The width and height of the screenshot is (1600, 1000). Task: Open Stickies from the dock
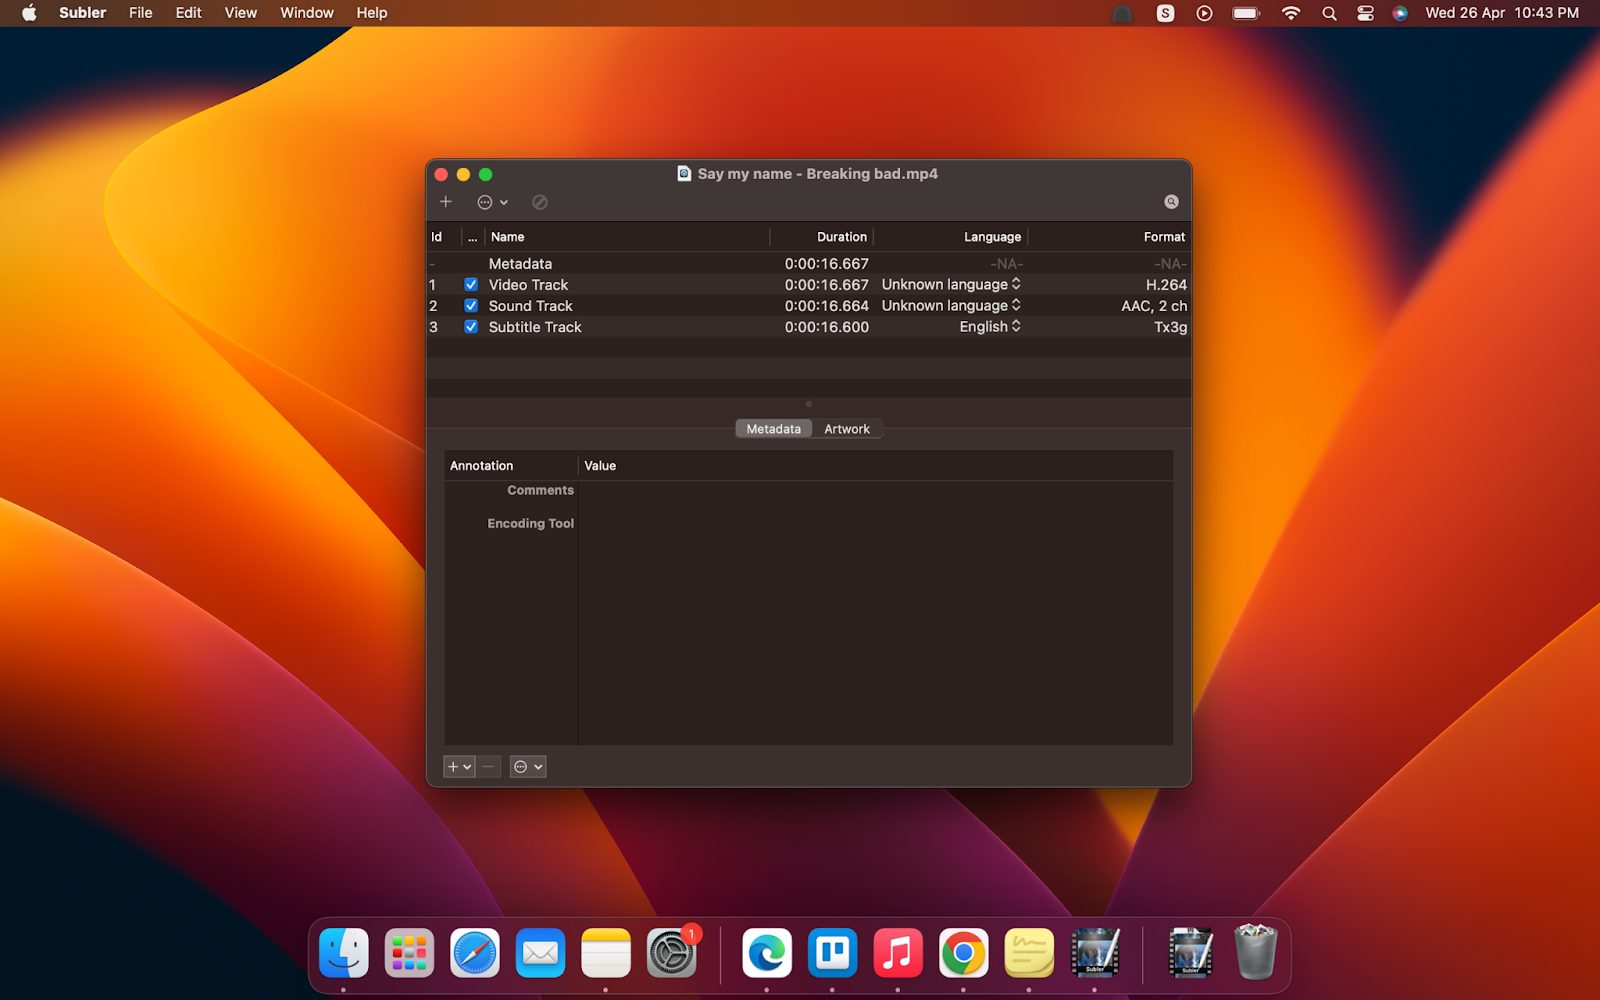[1028, 953]
